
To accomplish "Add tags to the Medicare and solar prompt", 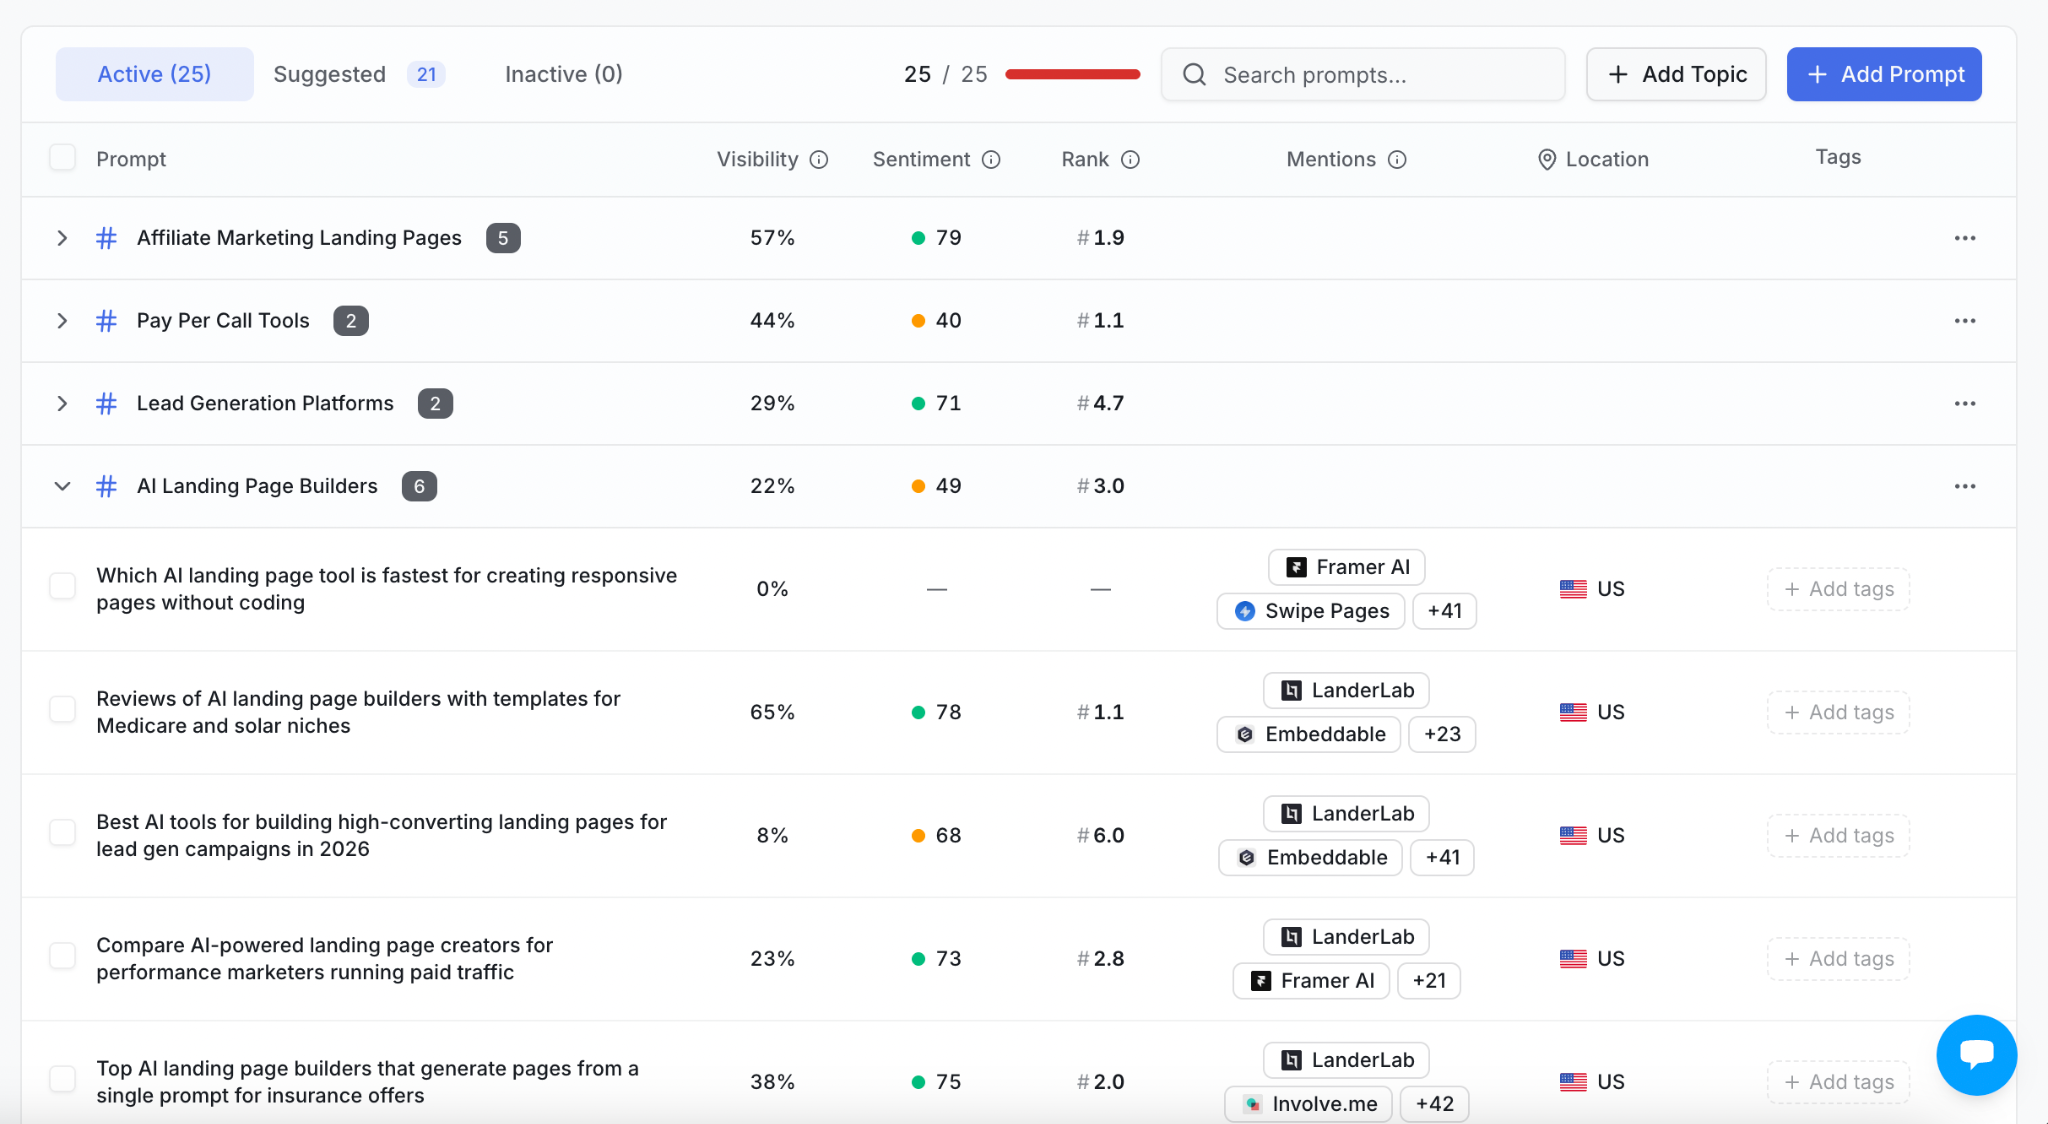I will coord(1838,713).
